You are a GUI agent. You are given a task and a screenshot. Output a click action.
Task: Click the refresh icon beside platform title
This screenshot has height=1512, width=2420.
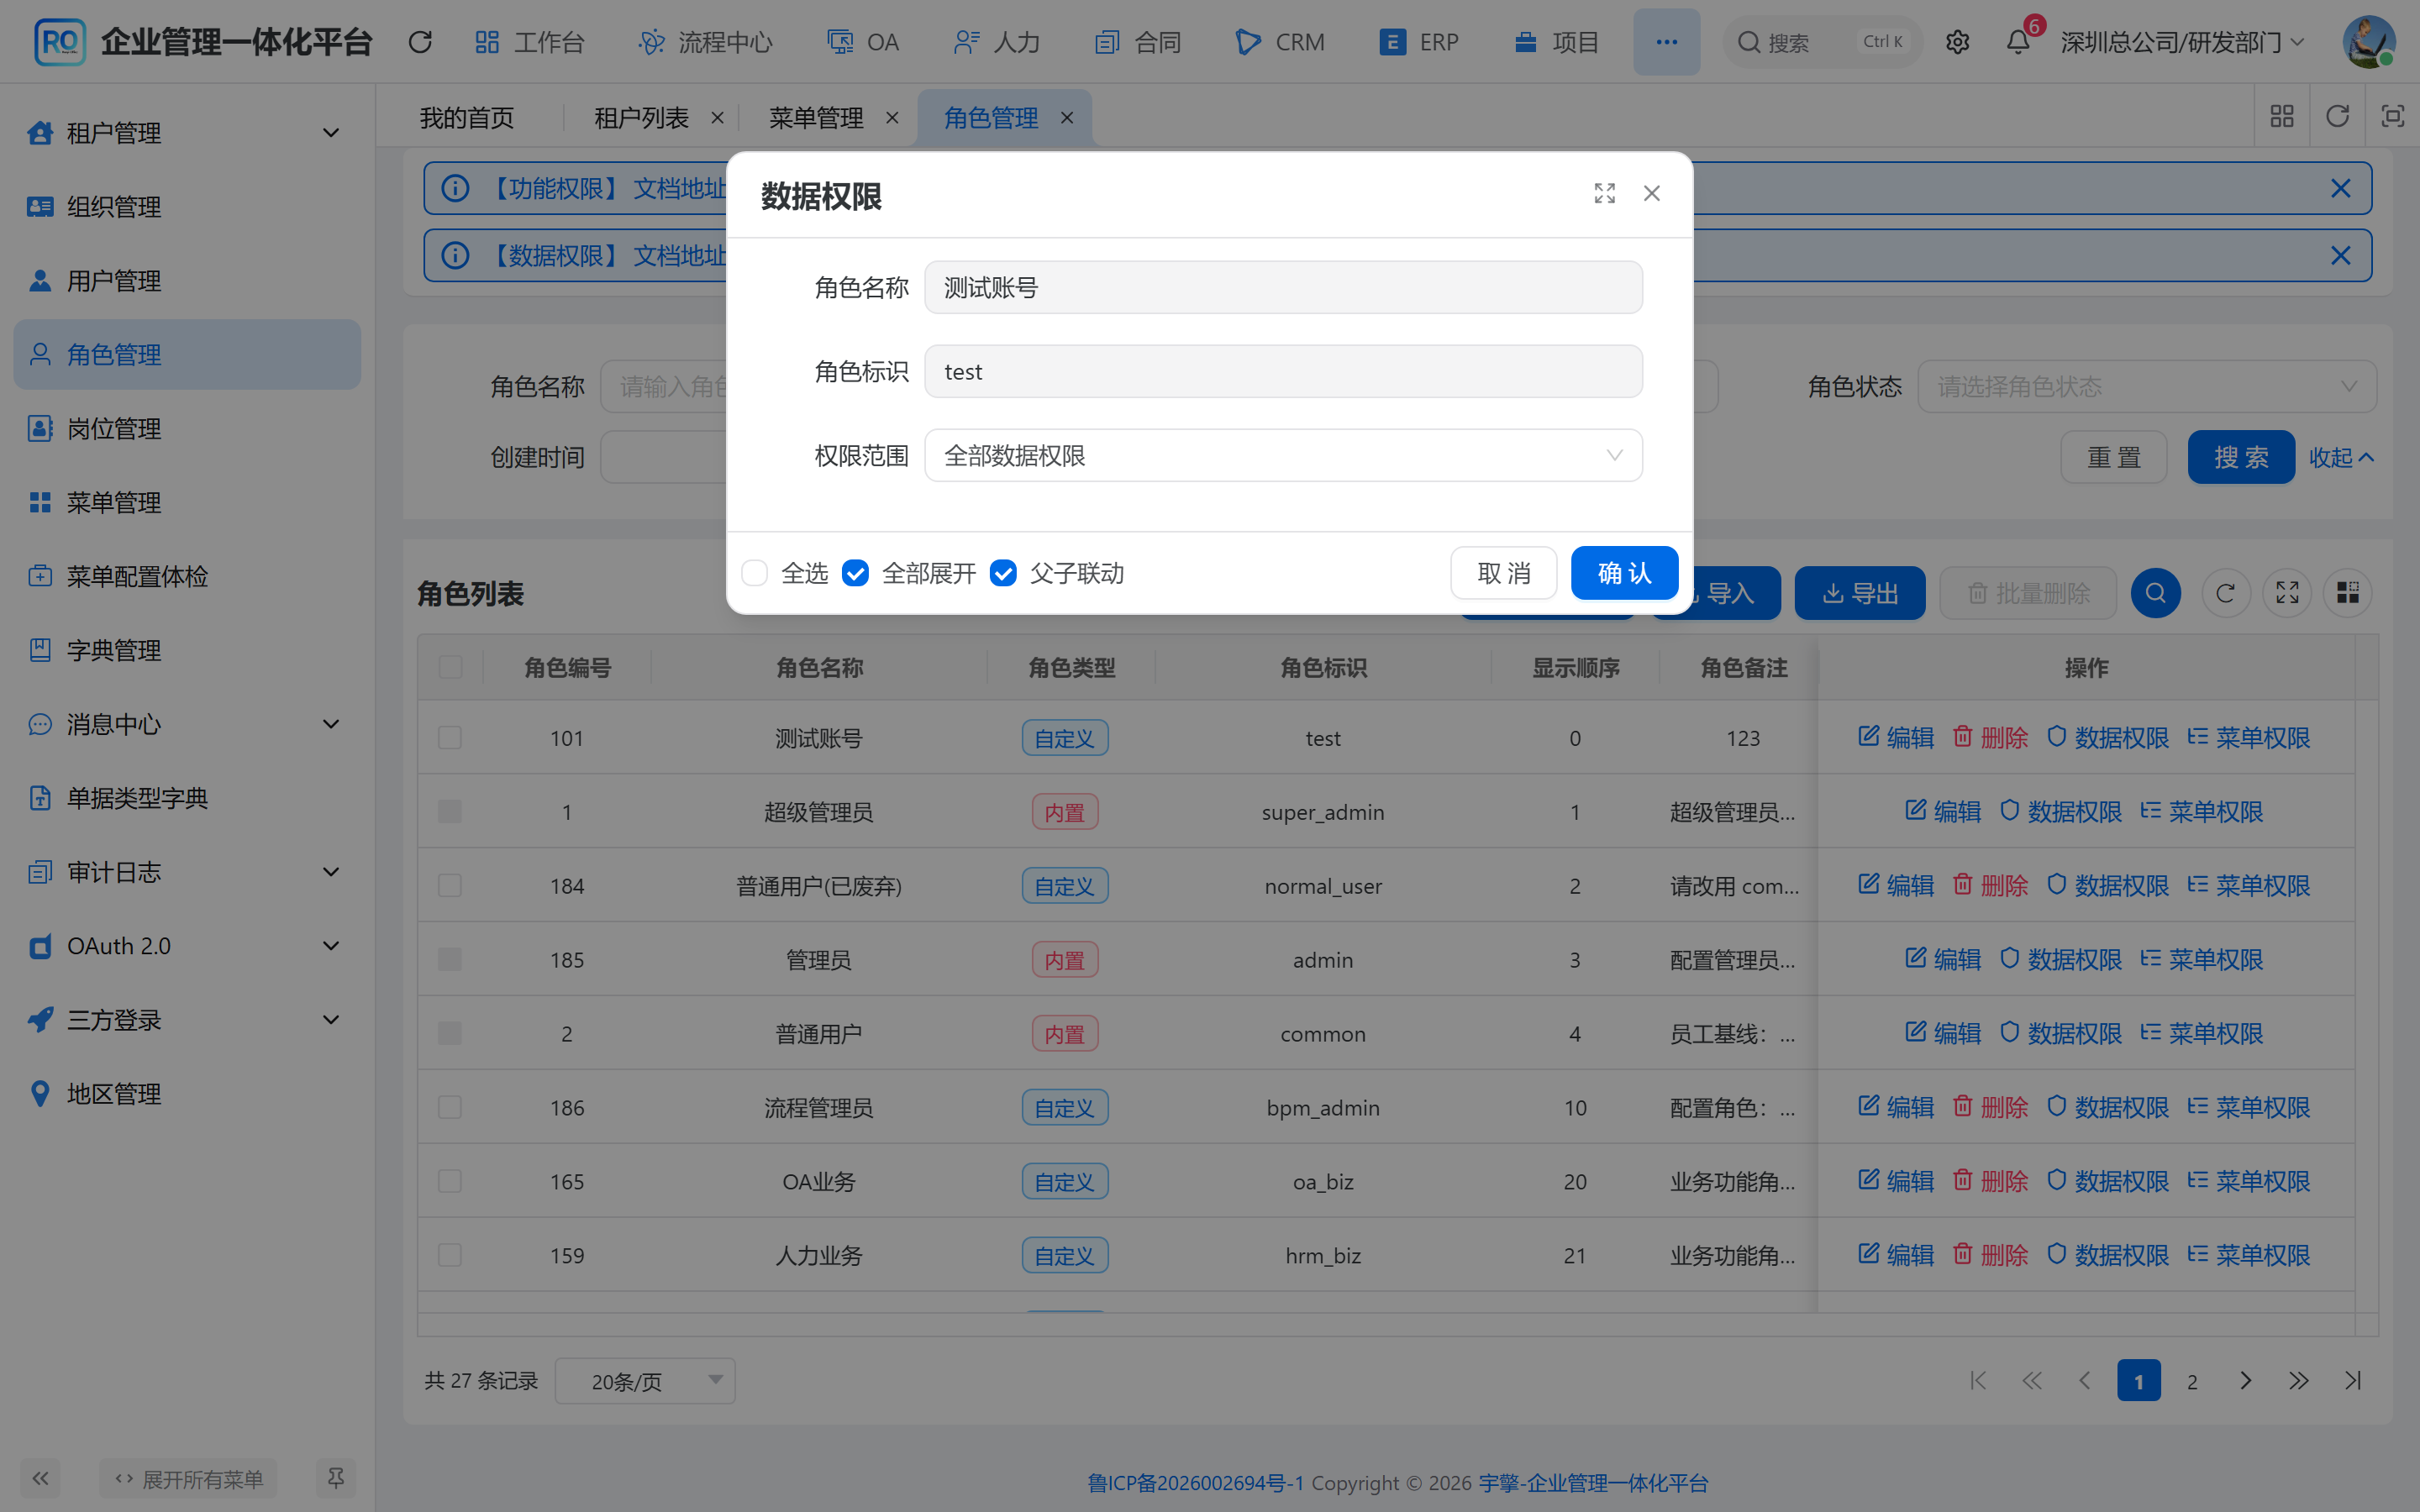pyautogui.click(x=420, y=42)
